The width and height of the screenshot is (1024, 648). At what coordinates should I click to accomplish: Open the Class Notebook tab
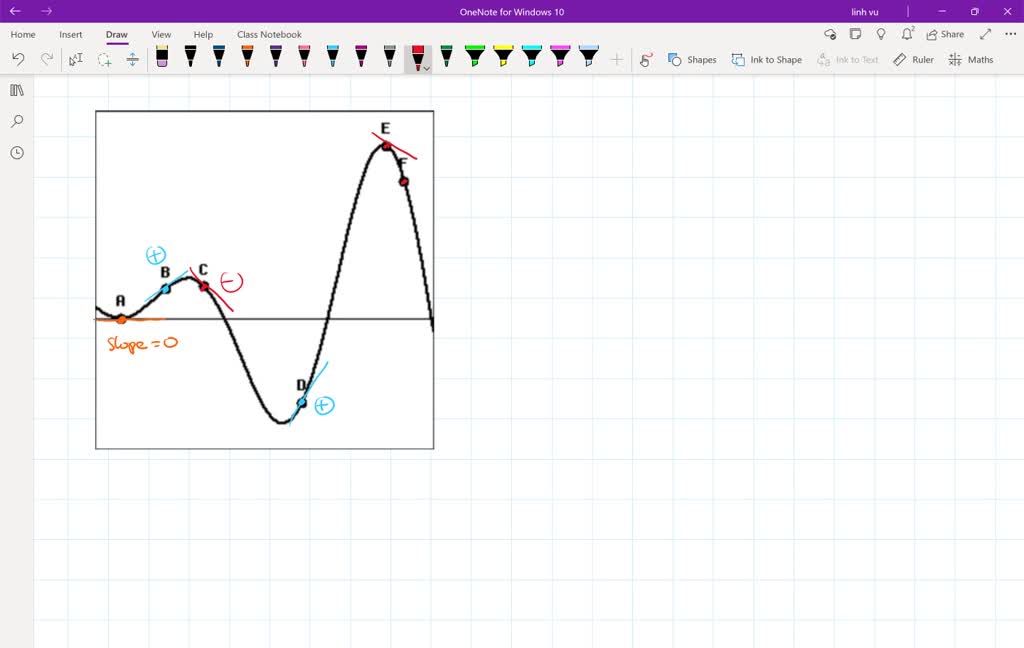coord(268,33)
